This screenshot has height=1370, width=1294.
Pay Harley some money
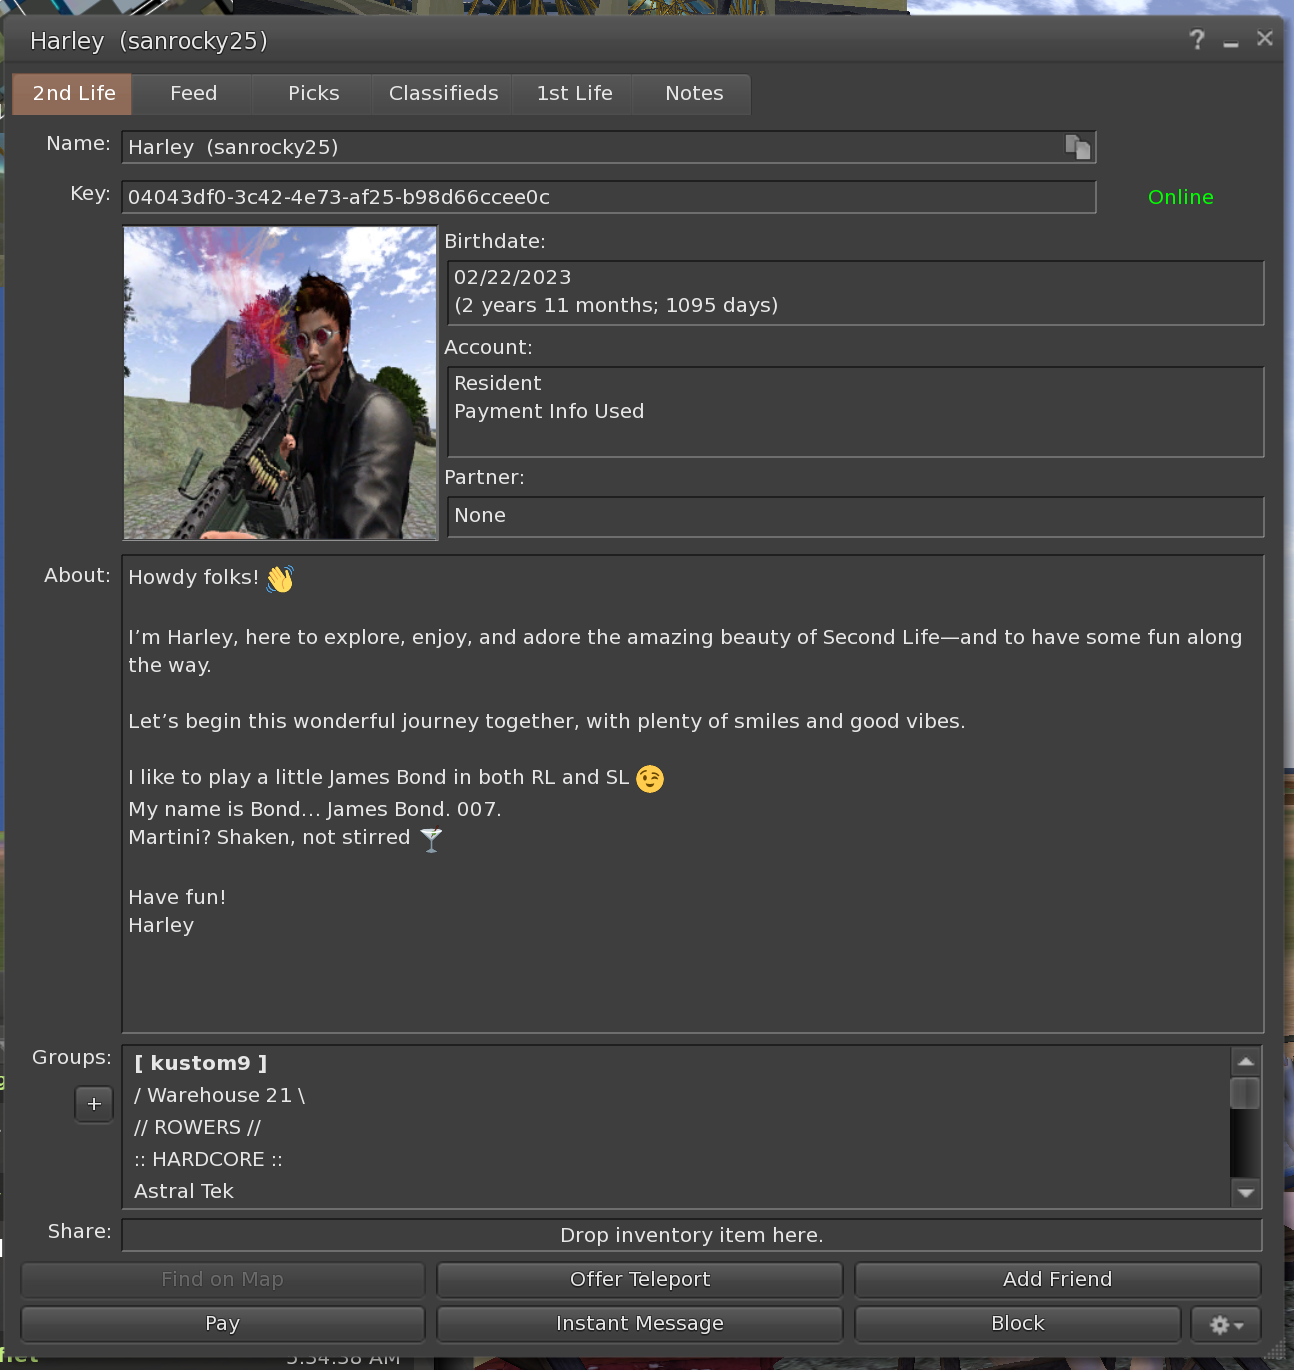pyautogui.click(x=222, y=1323)
